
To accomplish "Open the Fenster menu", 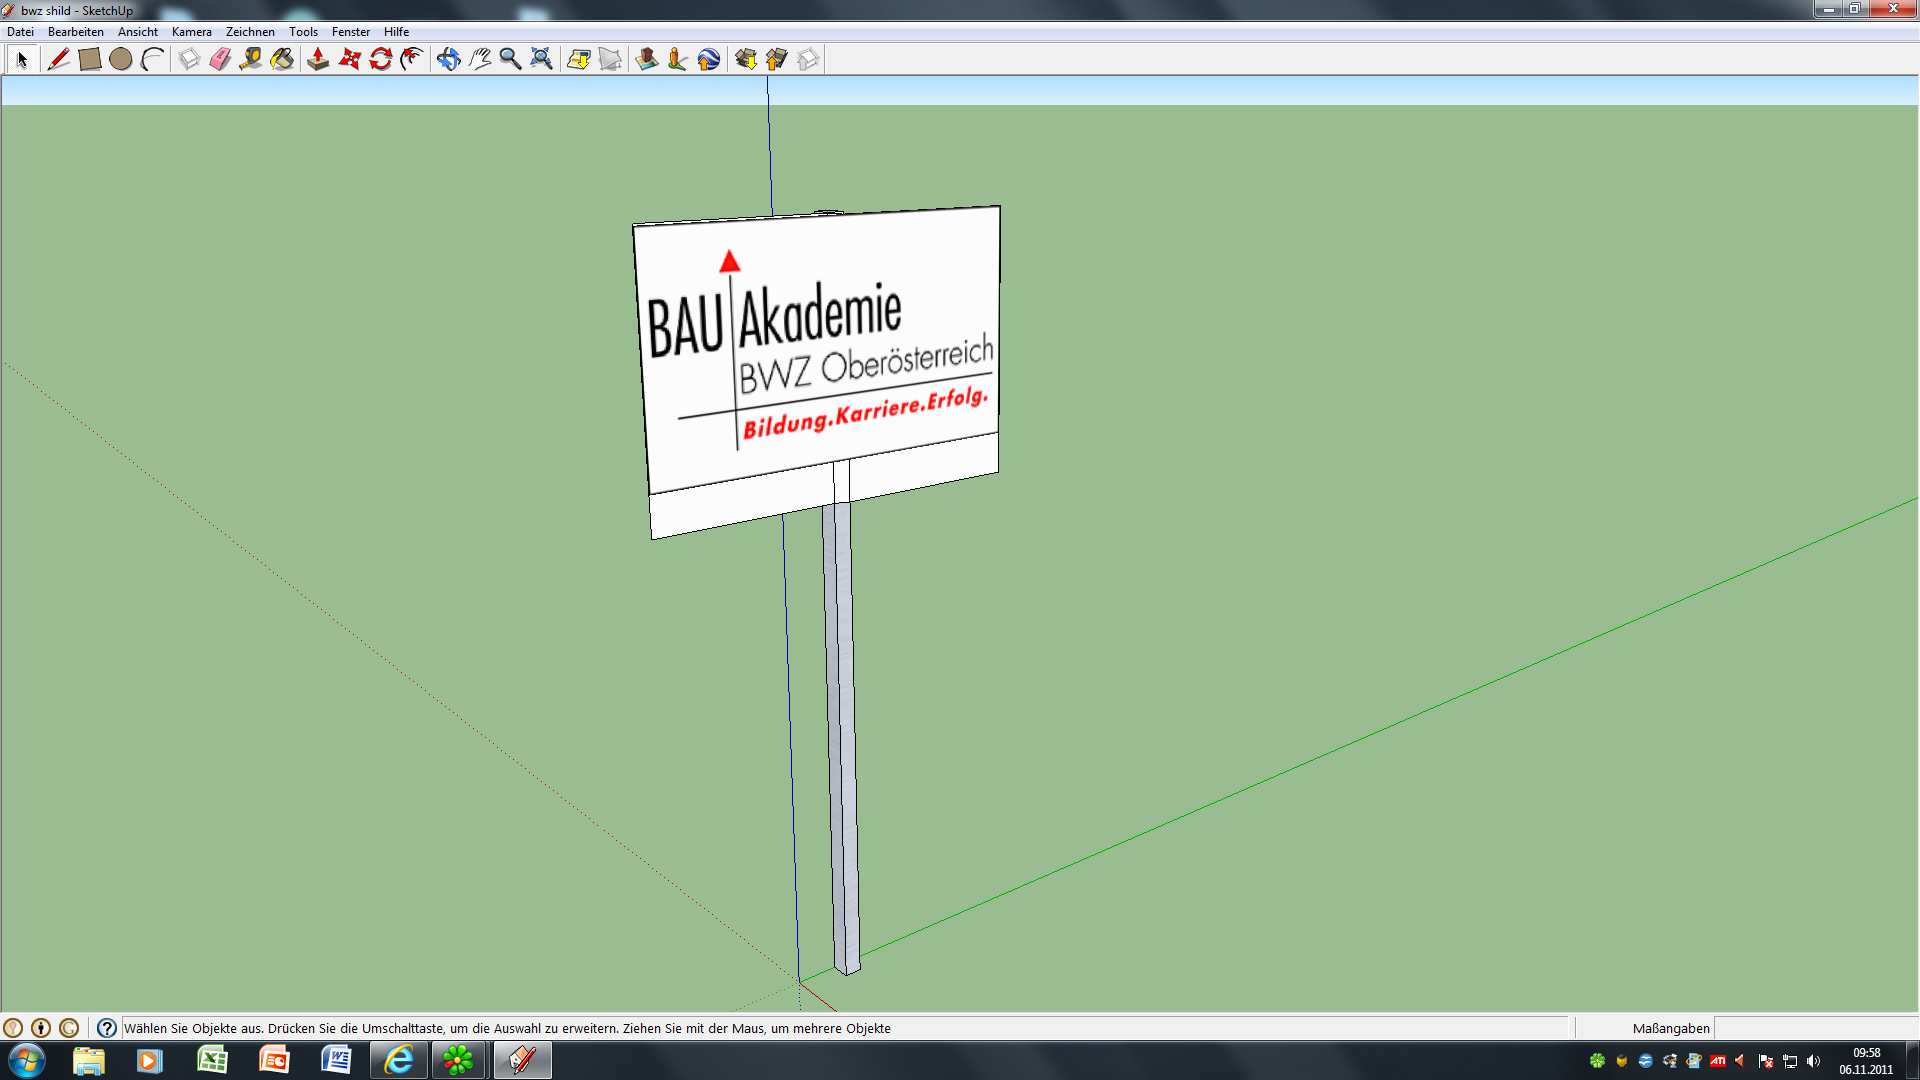I will (x=351, y=32).
